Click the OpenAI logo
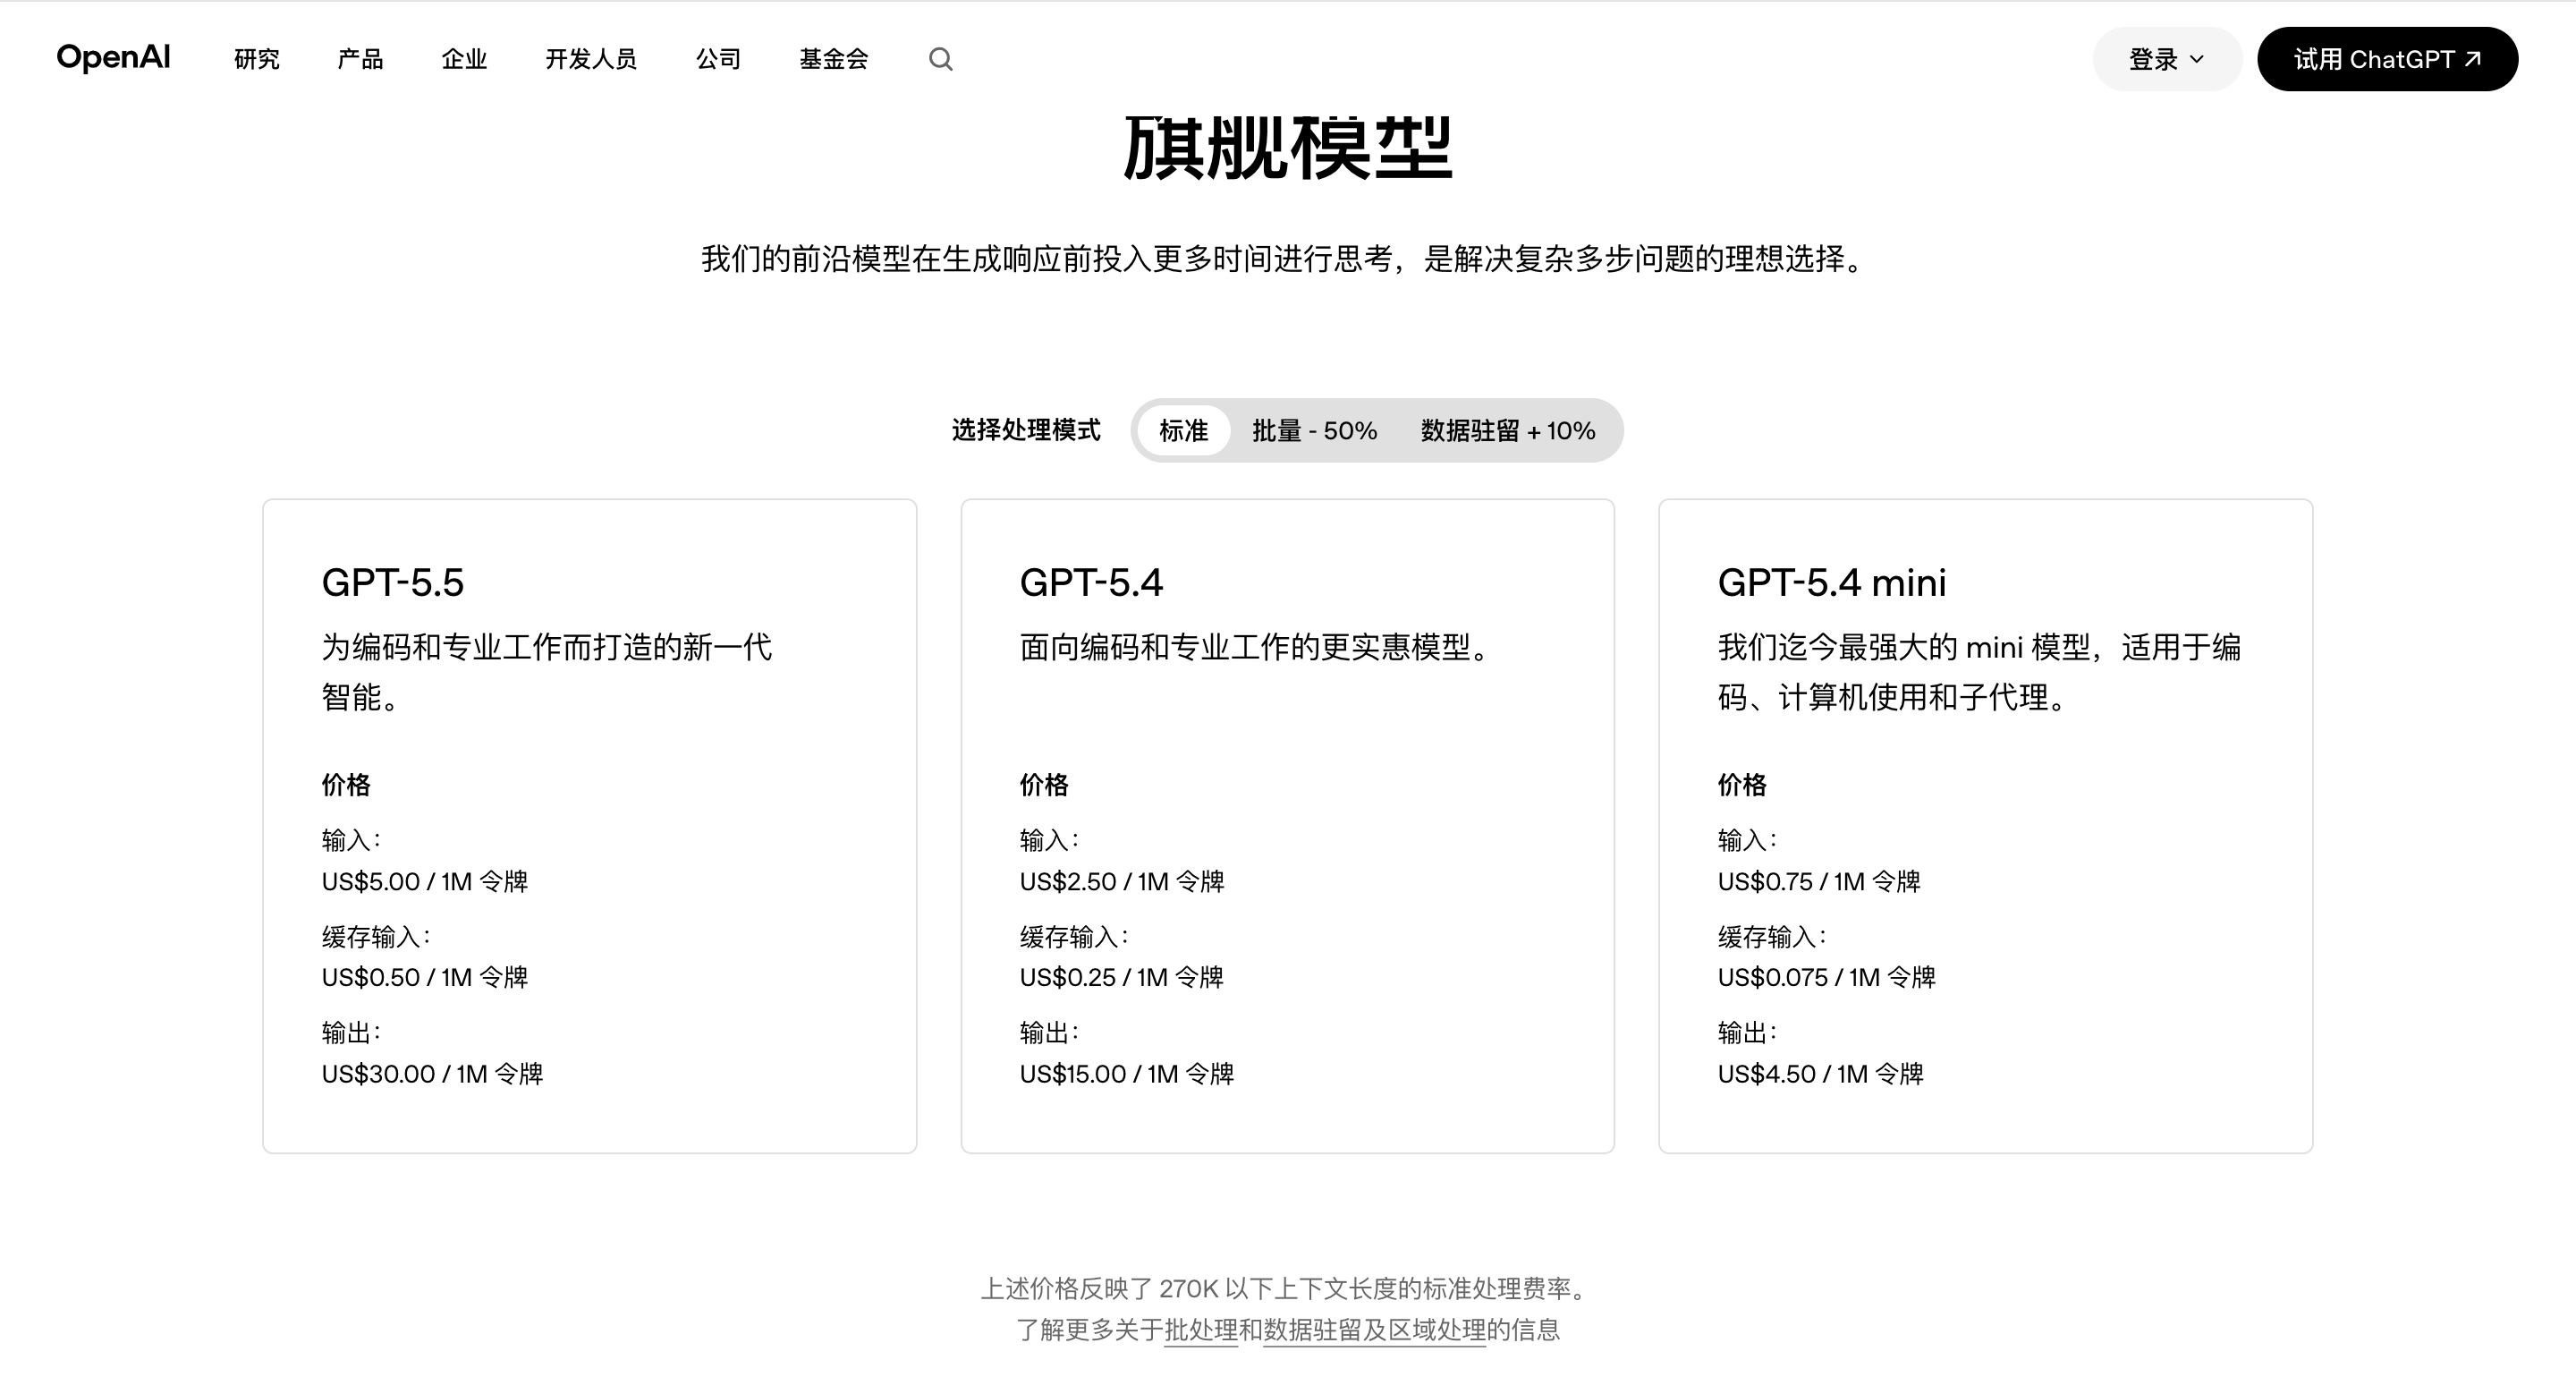This screenshot has width=2576, height=1394. (x=113, y=58)
